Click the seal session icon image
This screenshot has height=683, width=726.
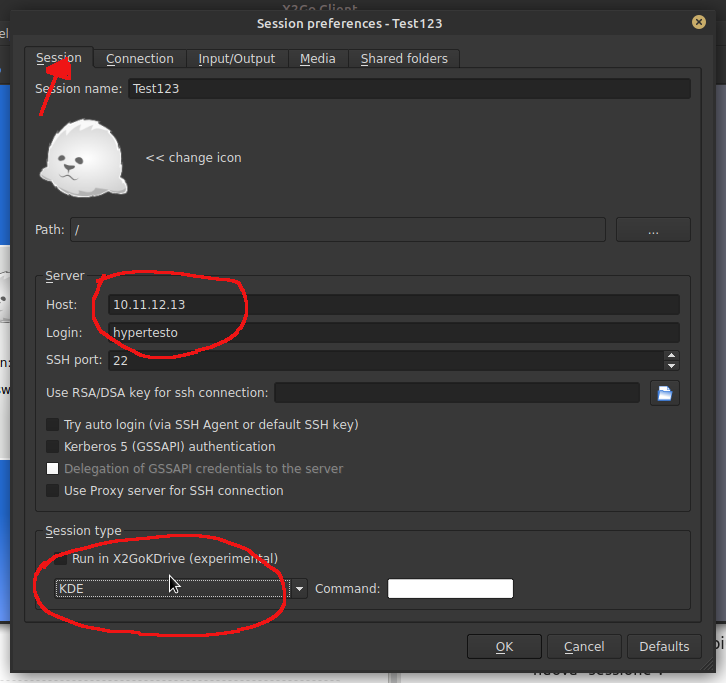(84, 158)
